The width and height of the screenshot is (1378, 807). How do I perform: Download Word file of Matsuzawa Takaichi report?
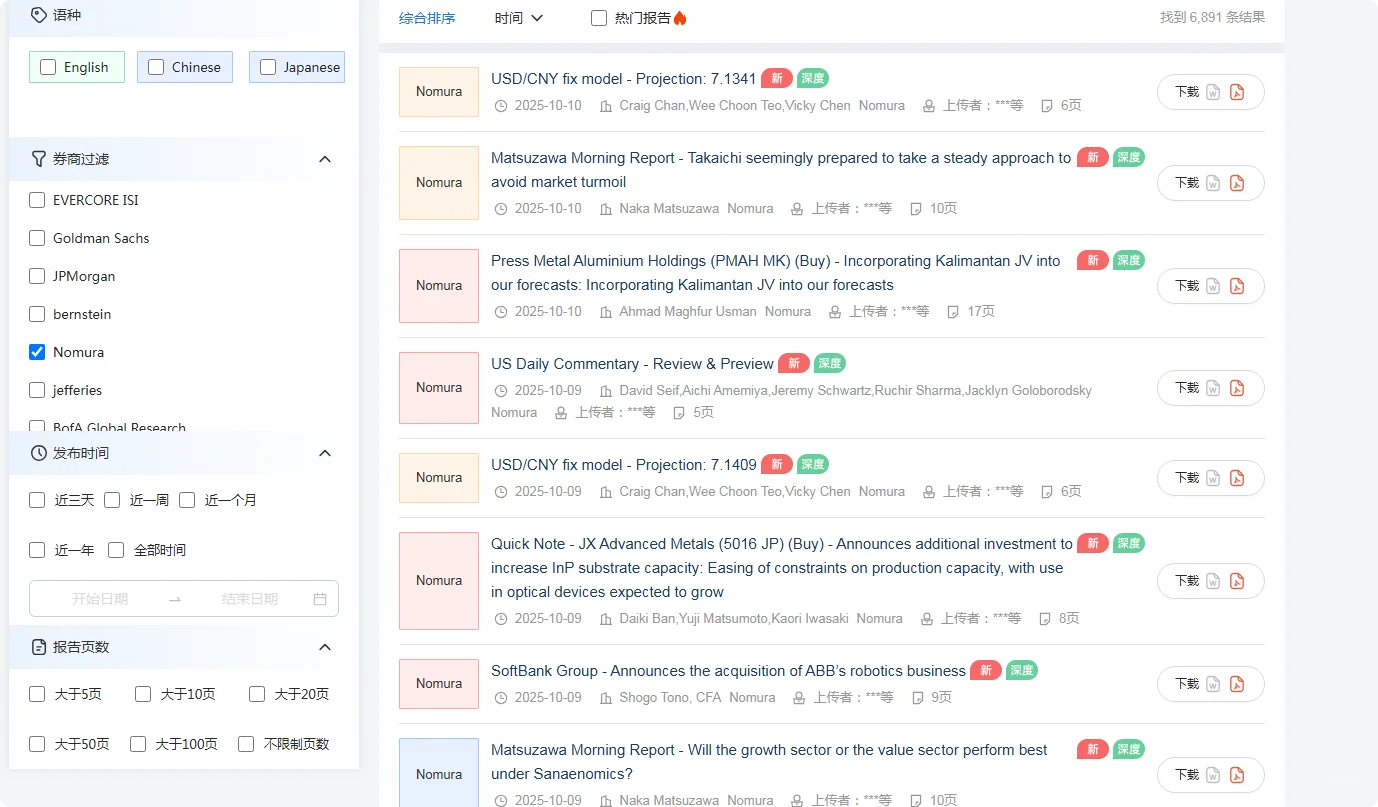[1213, 183]
